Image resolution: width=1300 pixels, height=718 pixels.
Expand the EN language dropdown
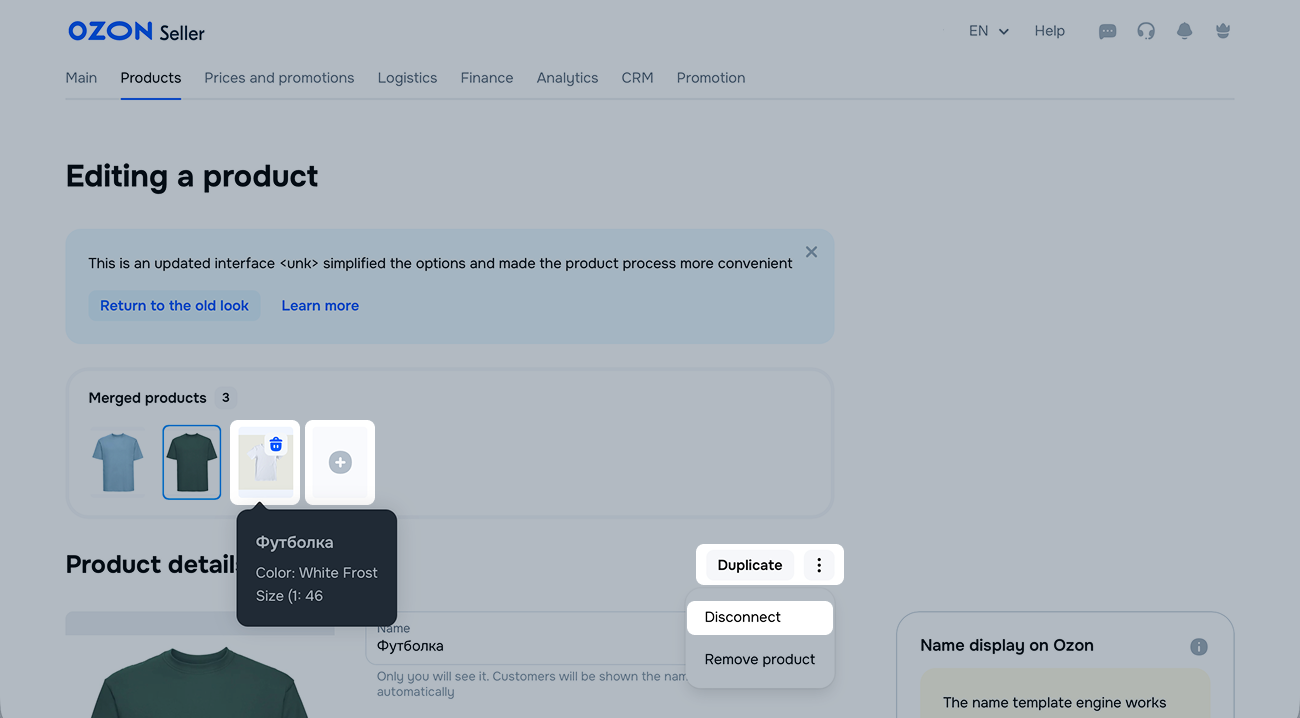coord(988,31)
